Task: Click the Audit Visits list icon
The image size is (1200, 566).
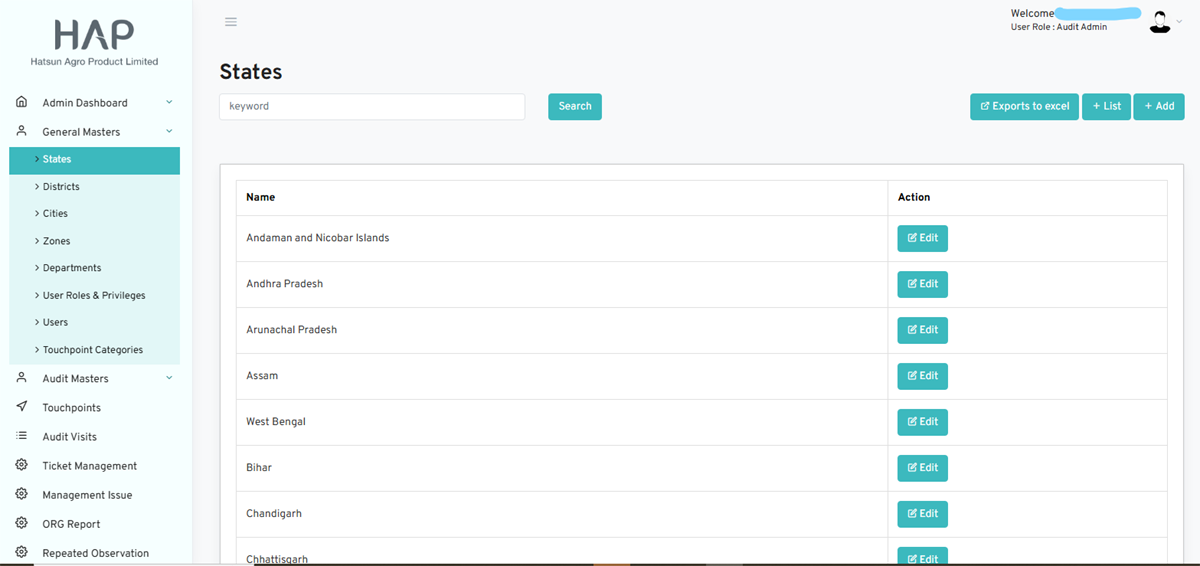Action: click(x=22, y=436)
